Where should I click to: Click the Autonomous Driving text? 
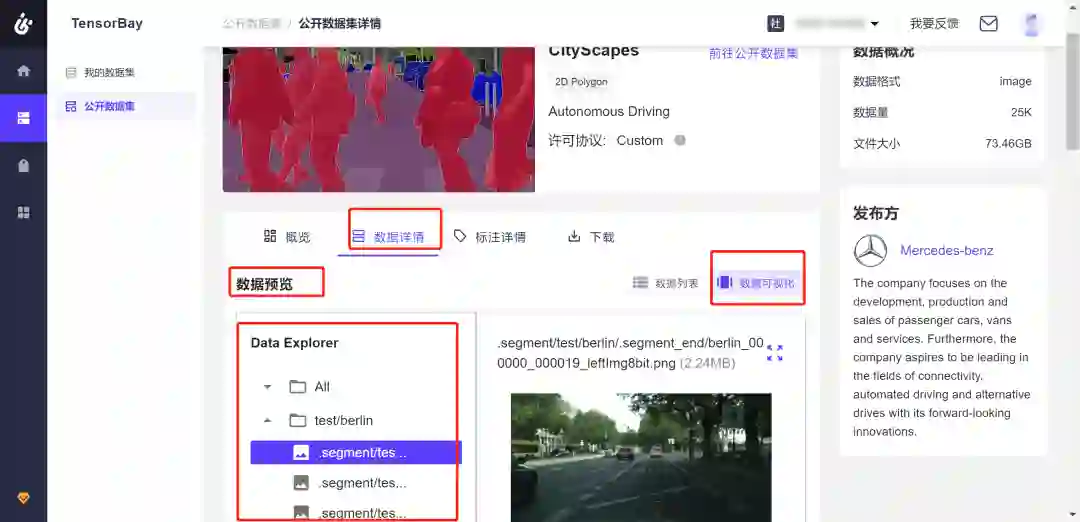tap(609, 112)
